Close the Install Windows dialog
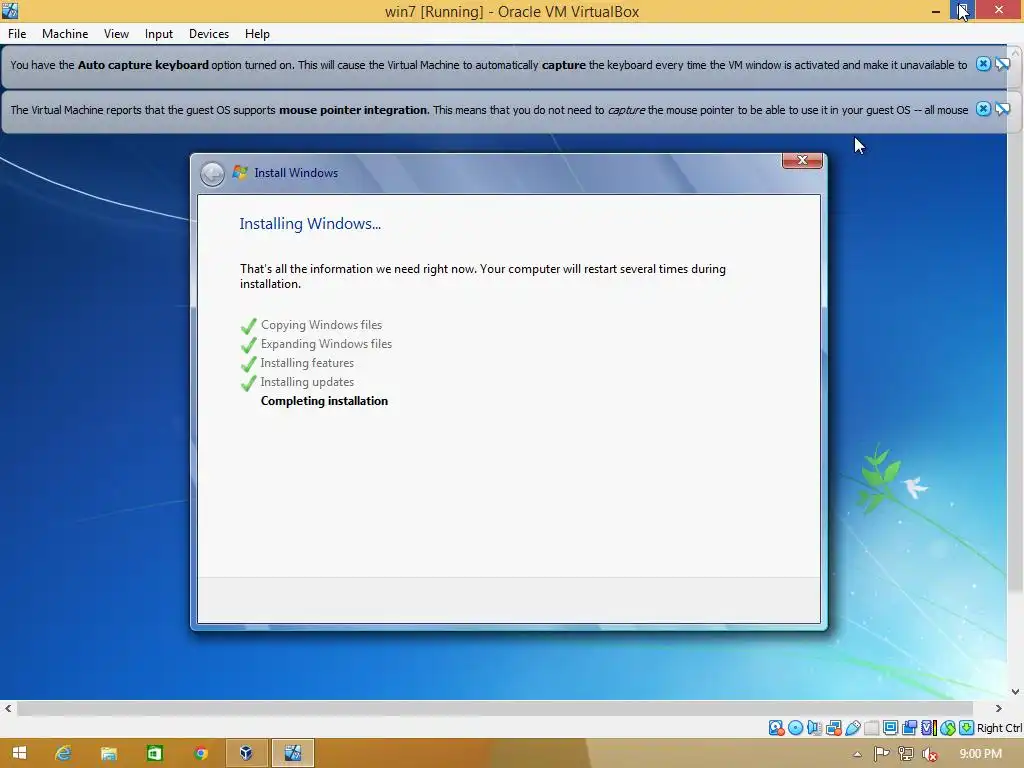 pos(802,160)
